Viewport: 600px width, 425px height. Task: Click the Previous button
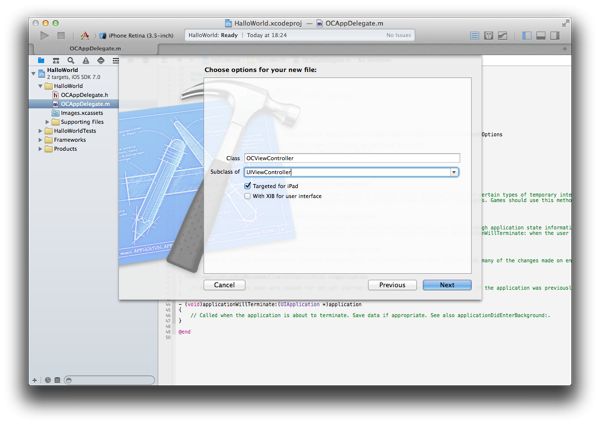pos(392,285)
